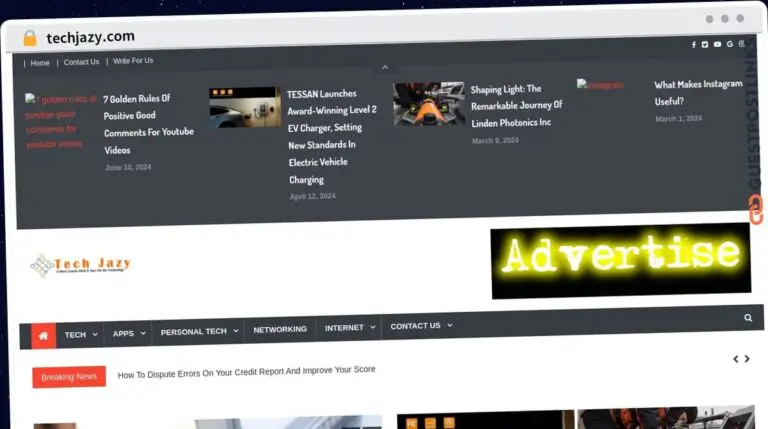The image size is (768, 429).
Task: Show previous breaking news with left arrow
Action: 736,359
